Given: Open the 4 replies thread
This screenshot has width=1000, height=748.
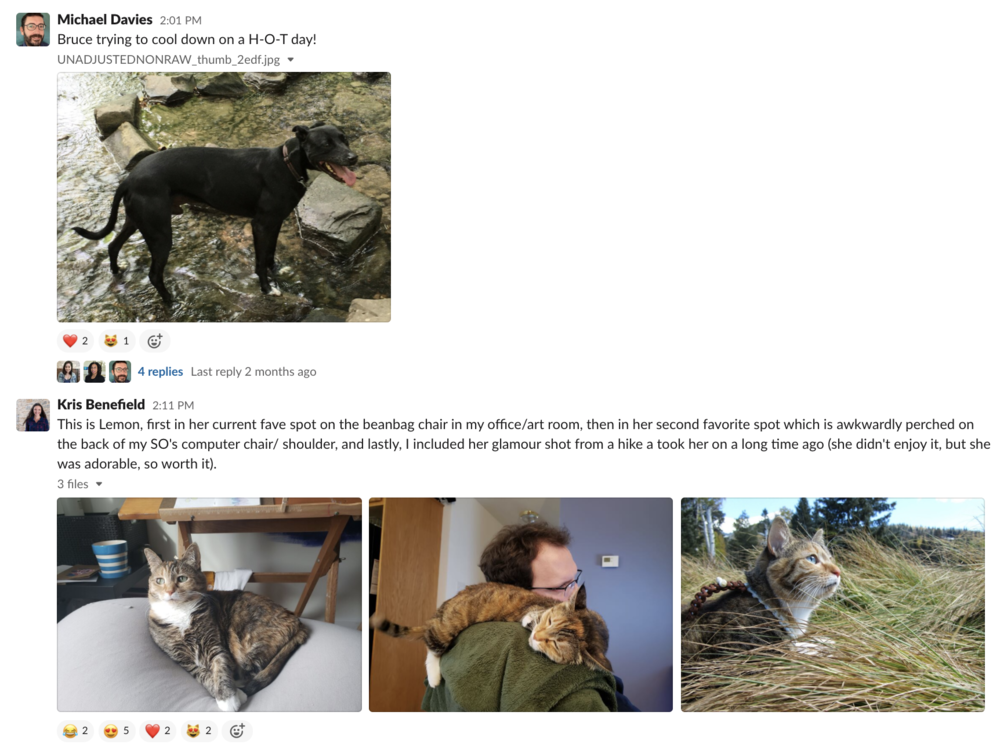Looking at the screenshot, I should pyautogui.click(x=160, y=371).
